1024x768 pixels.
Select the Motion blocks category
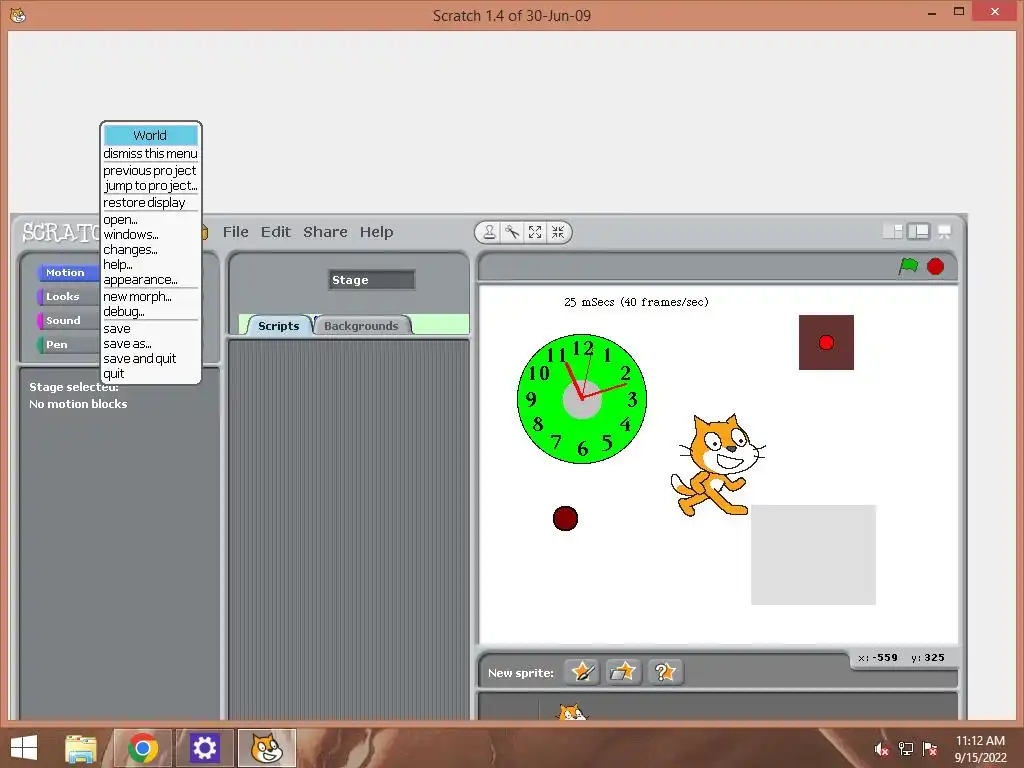tap(68, 272)
